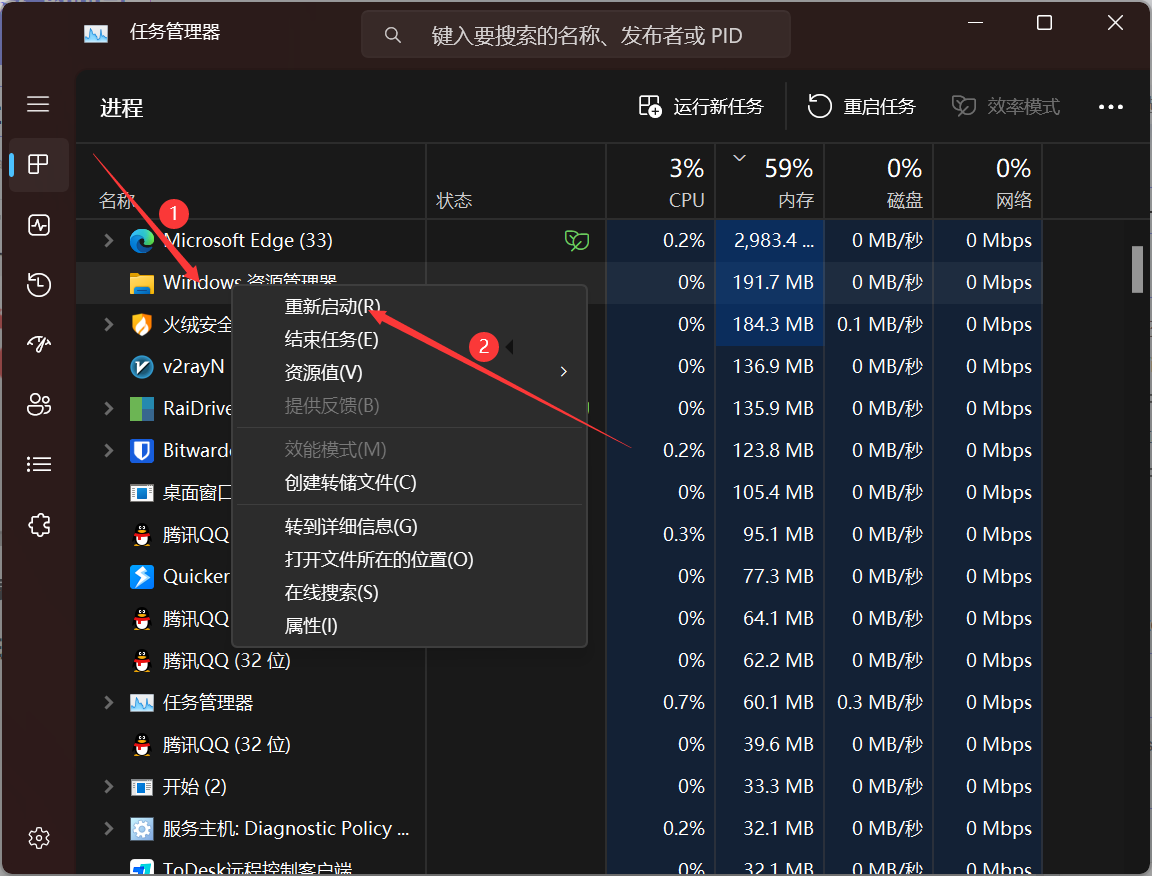Click the search box at the top
Viewport: 1152px width, 876px height.
576,36
